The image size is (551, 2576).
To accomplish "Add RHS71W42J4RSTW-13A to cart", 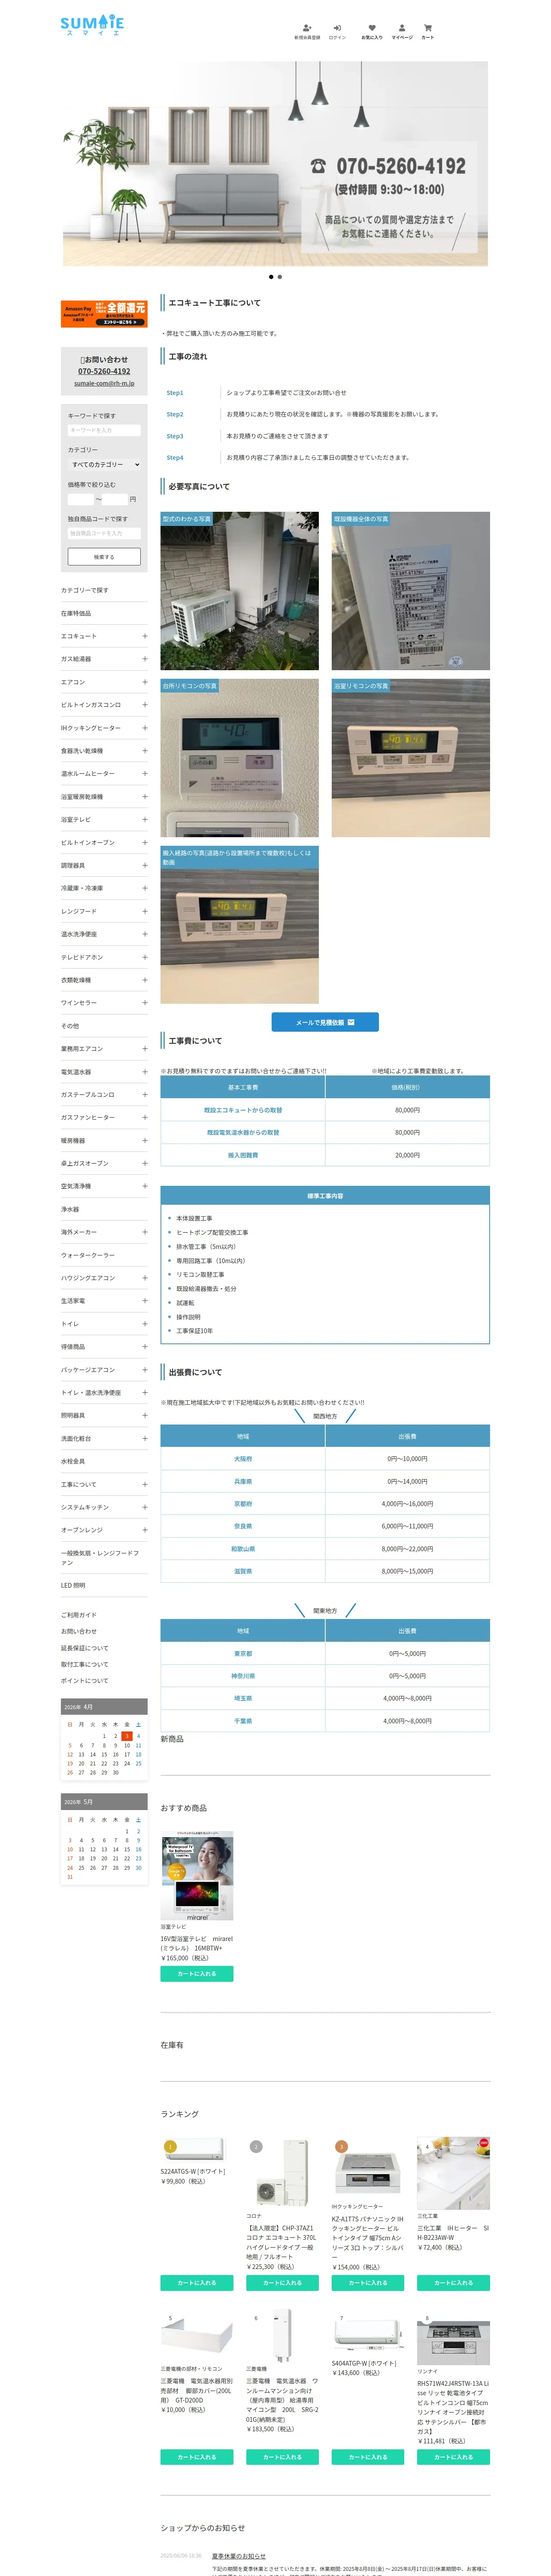I will pyautogui.click(x=454, y=2457).
